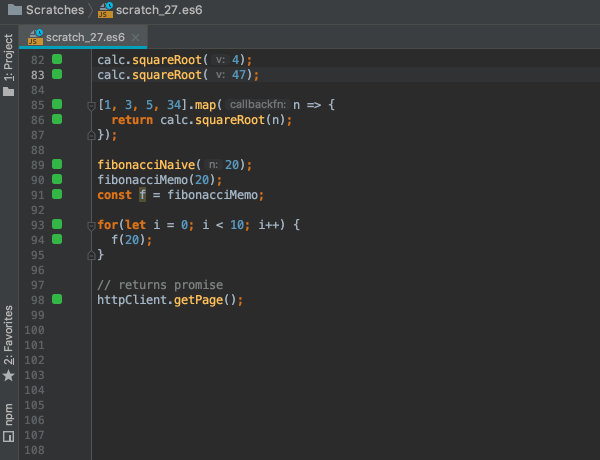600x460 pixels.
Task: Click line number 84 in the gutter
Action: [x=38, y=90]
